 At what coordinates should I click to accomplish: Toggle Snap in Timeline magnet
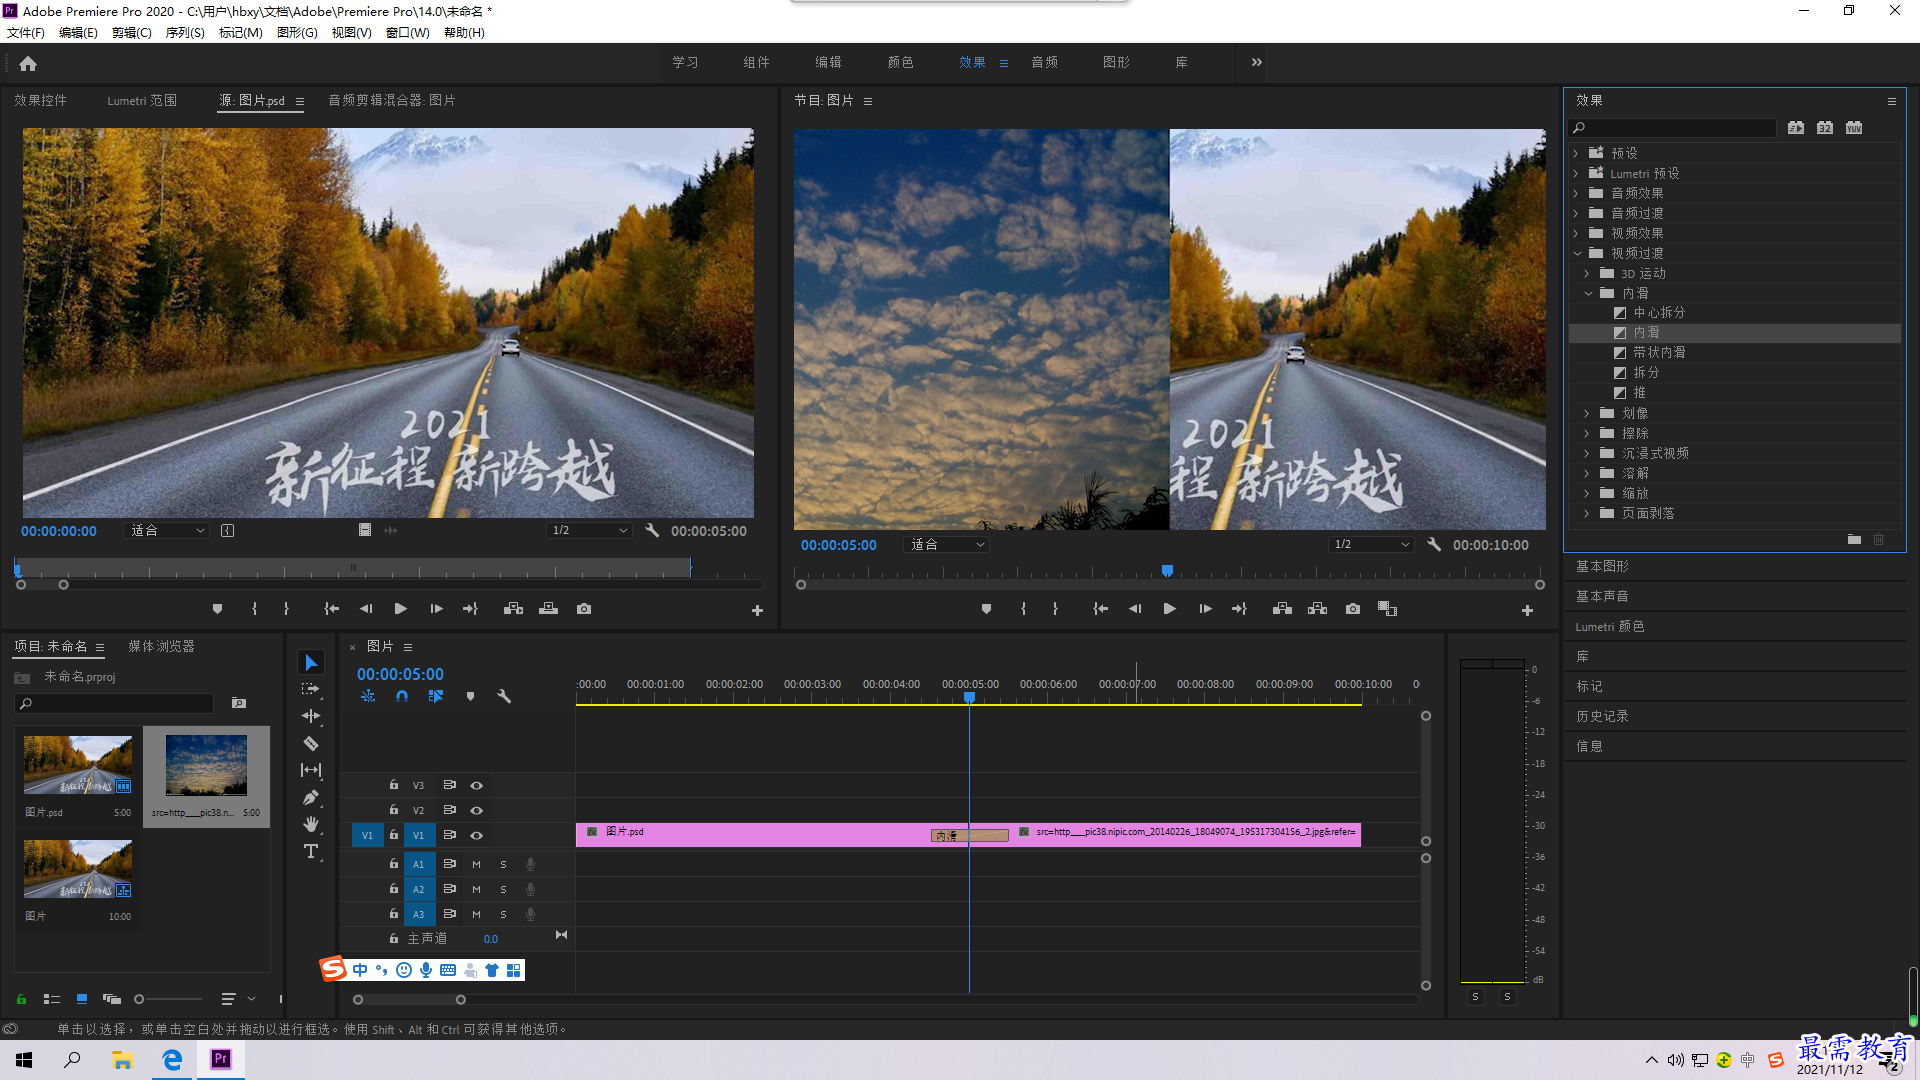point(402,696)
